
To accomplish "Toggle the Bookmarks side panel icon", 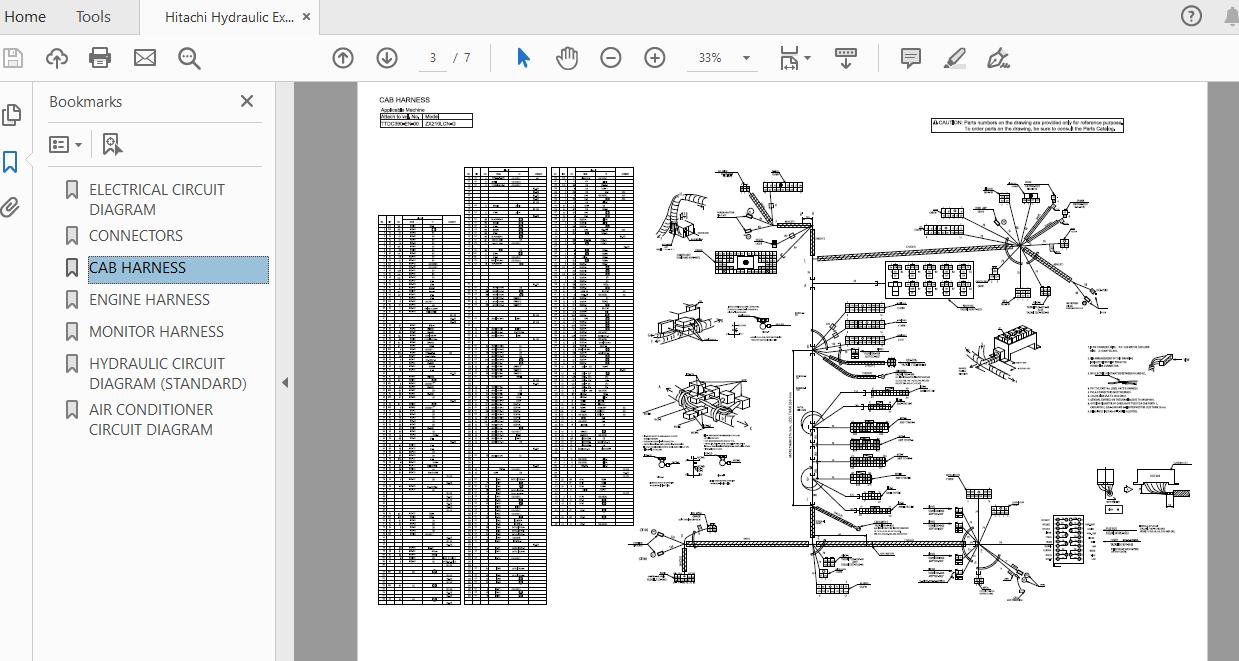I will click(x=11, y=162).
